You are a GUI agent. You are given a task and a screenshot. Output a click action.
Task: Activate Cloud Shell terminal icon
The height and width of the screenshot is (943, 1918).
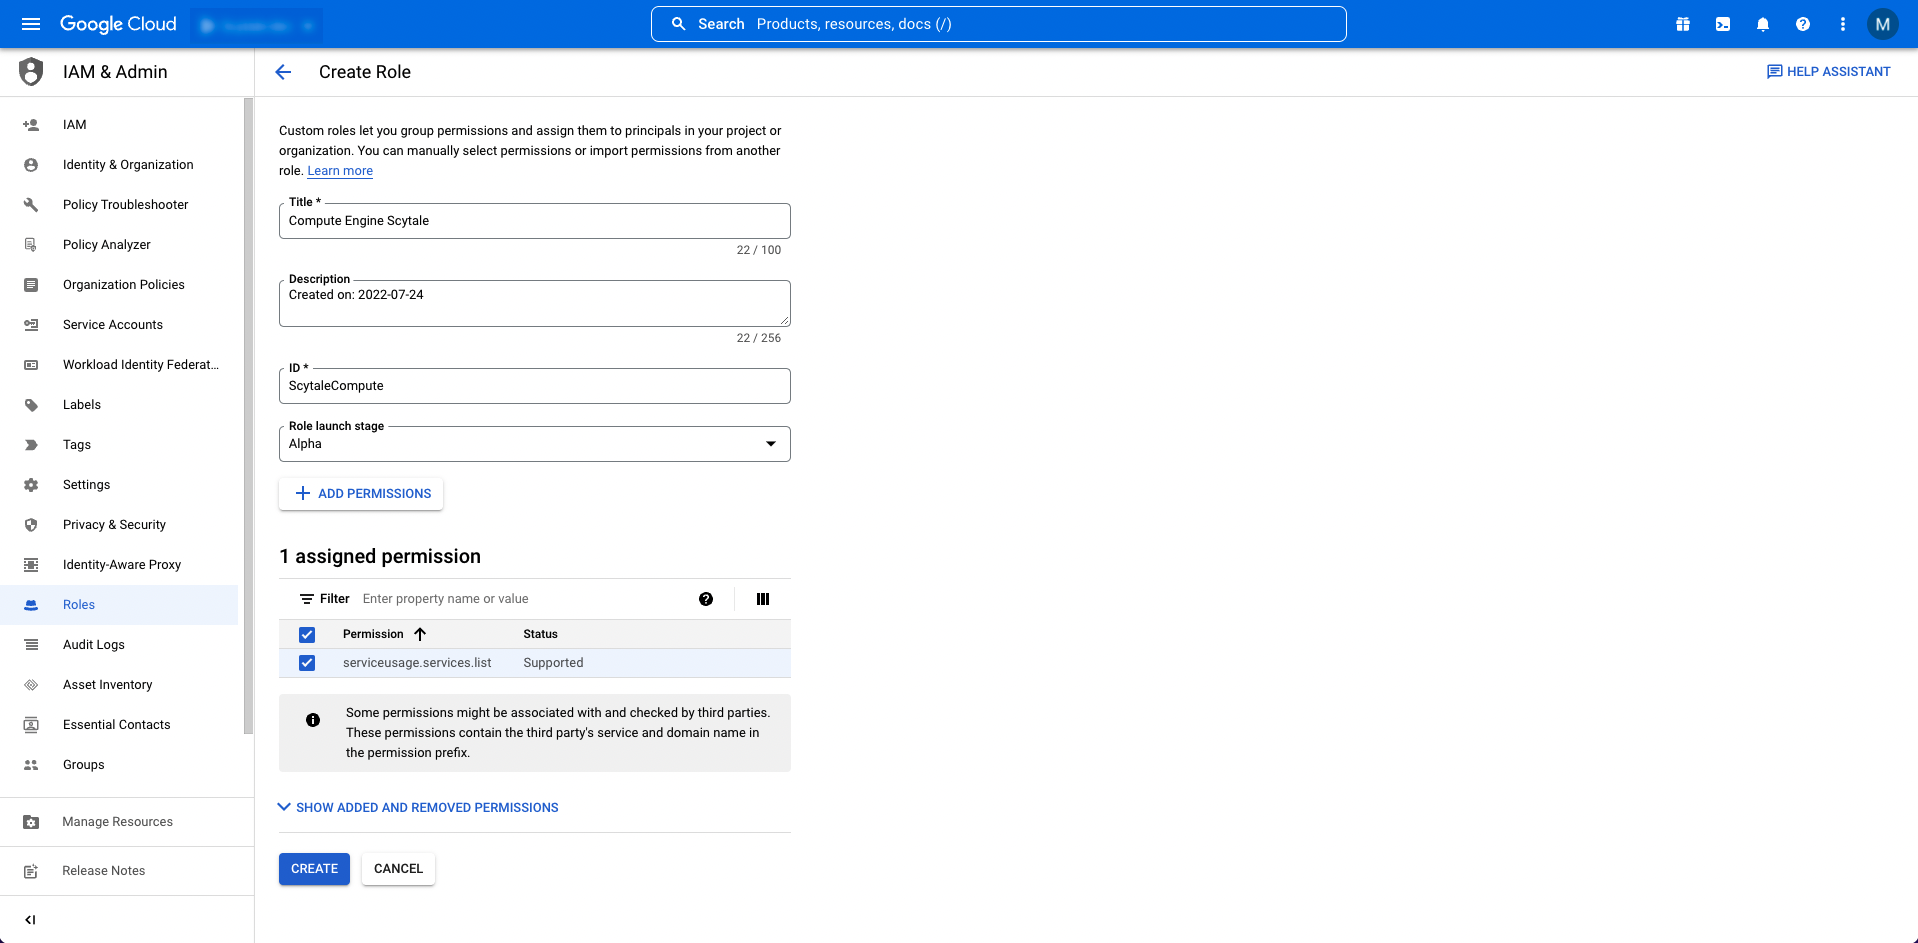point(1723,24)
